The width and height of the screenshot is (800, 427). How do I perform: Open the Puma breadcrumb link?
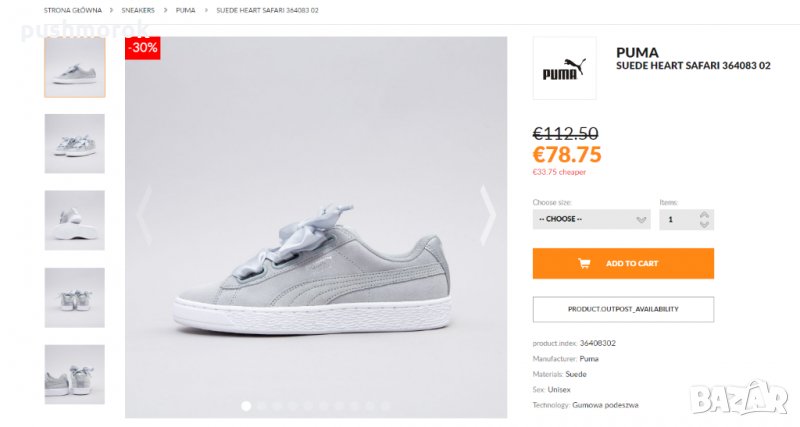coord(185,10)
